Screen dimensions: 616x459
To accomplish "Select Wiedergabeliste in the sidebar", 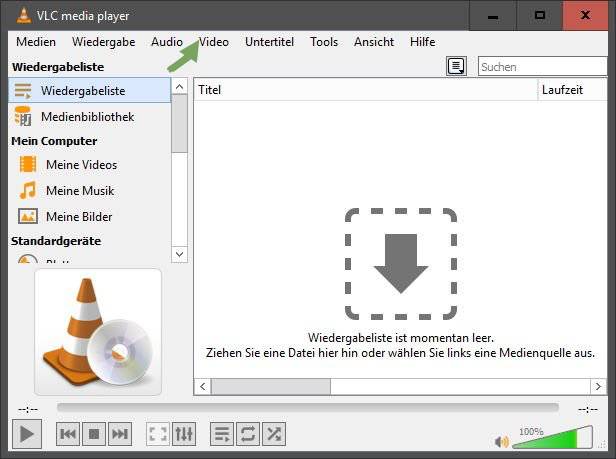I will pos(90,90).
